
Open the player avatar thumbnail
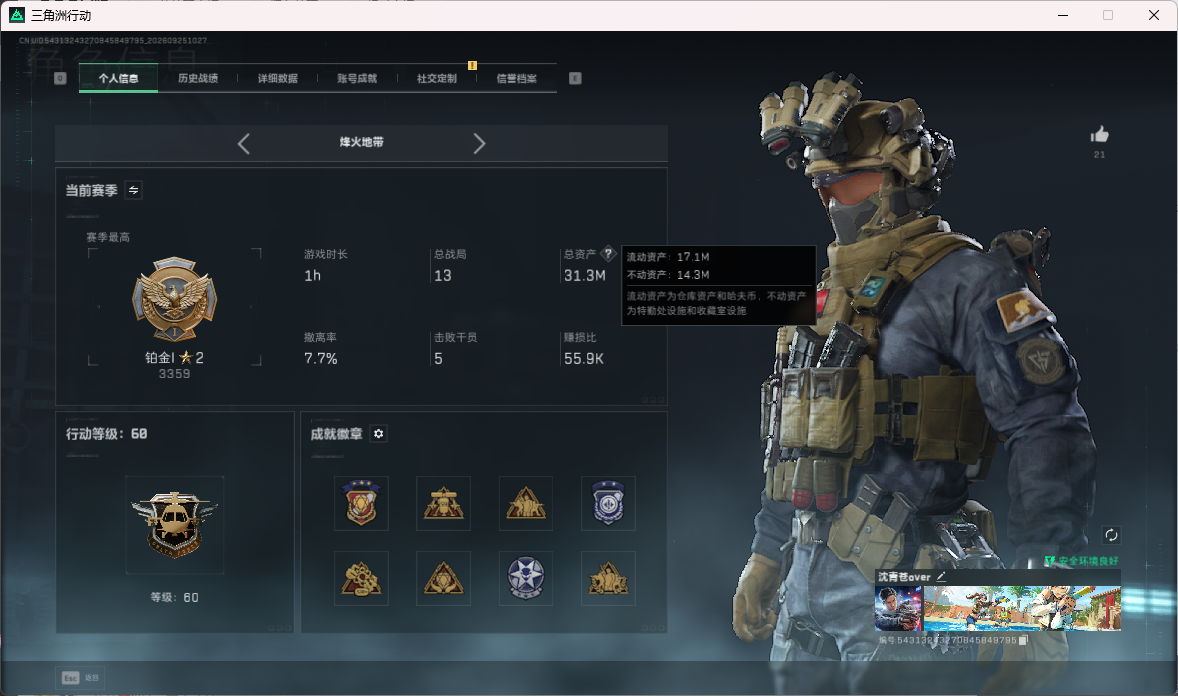(x=898, y=608)
